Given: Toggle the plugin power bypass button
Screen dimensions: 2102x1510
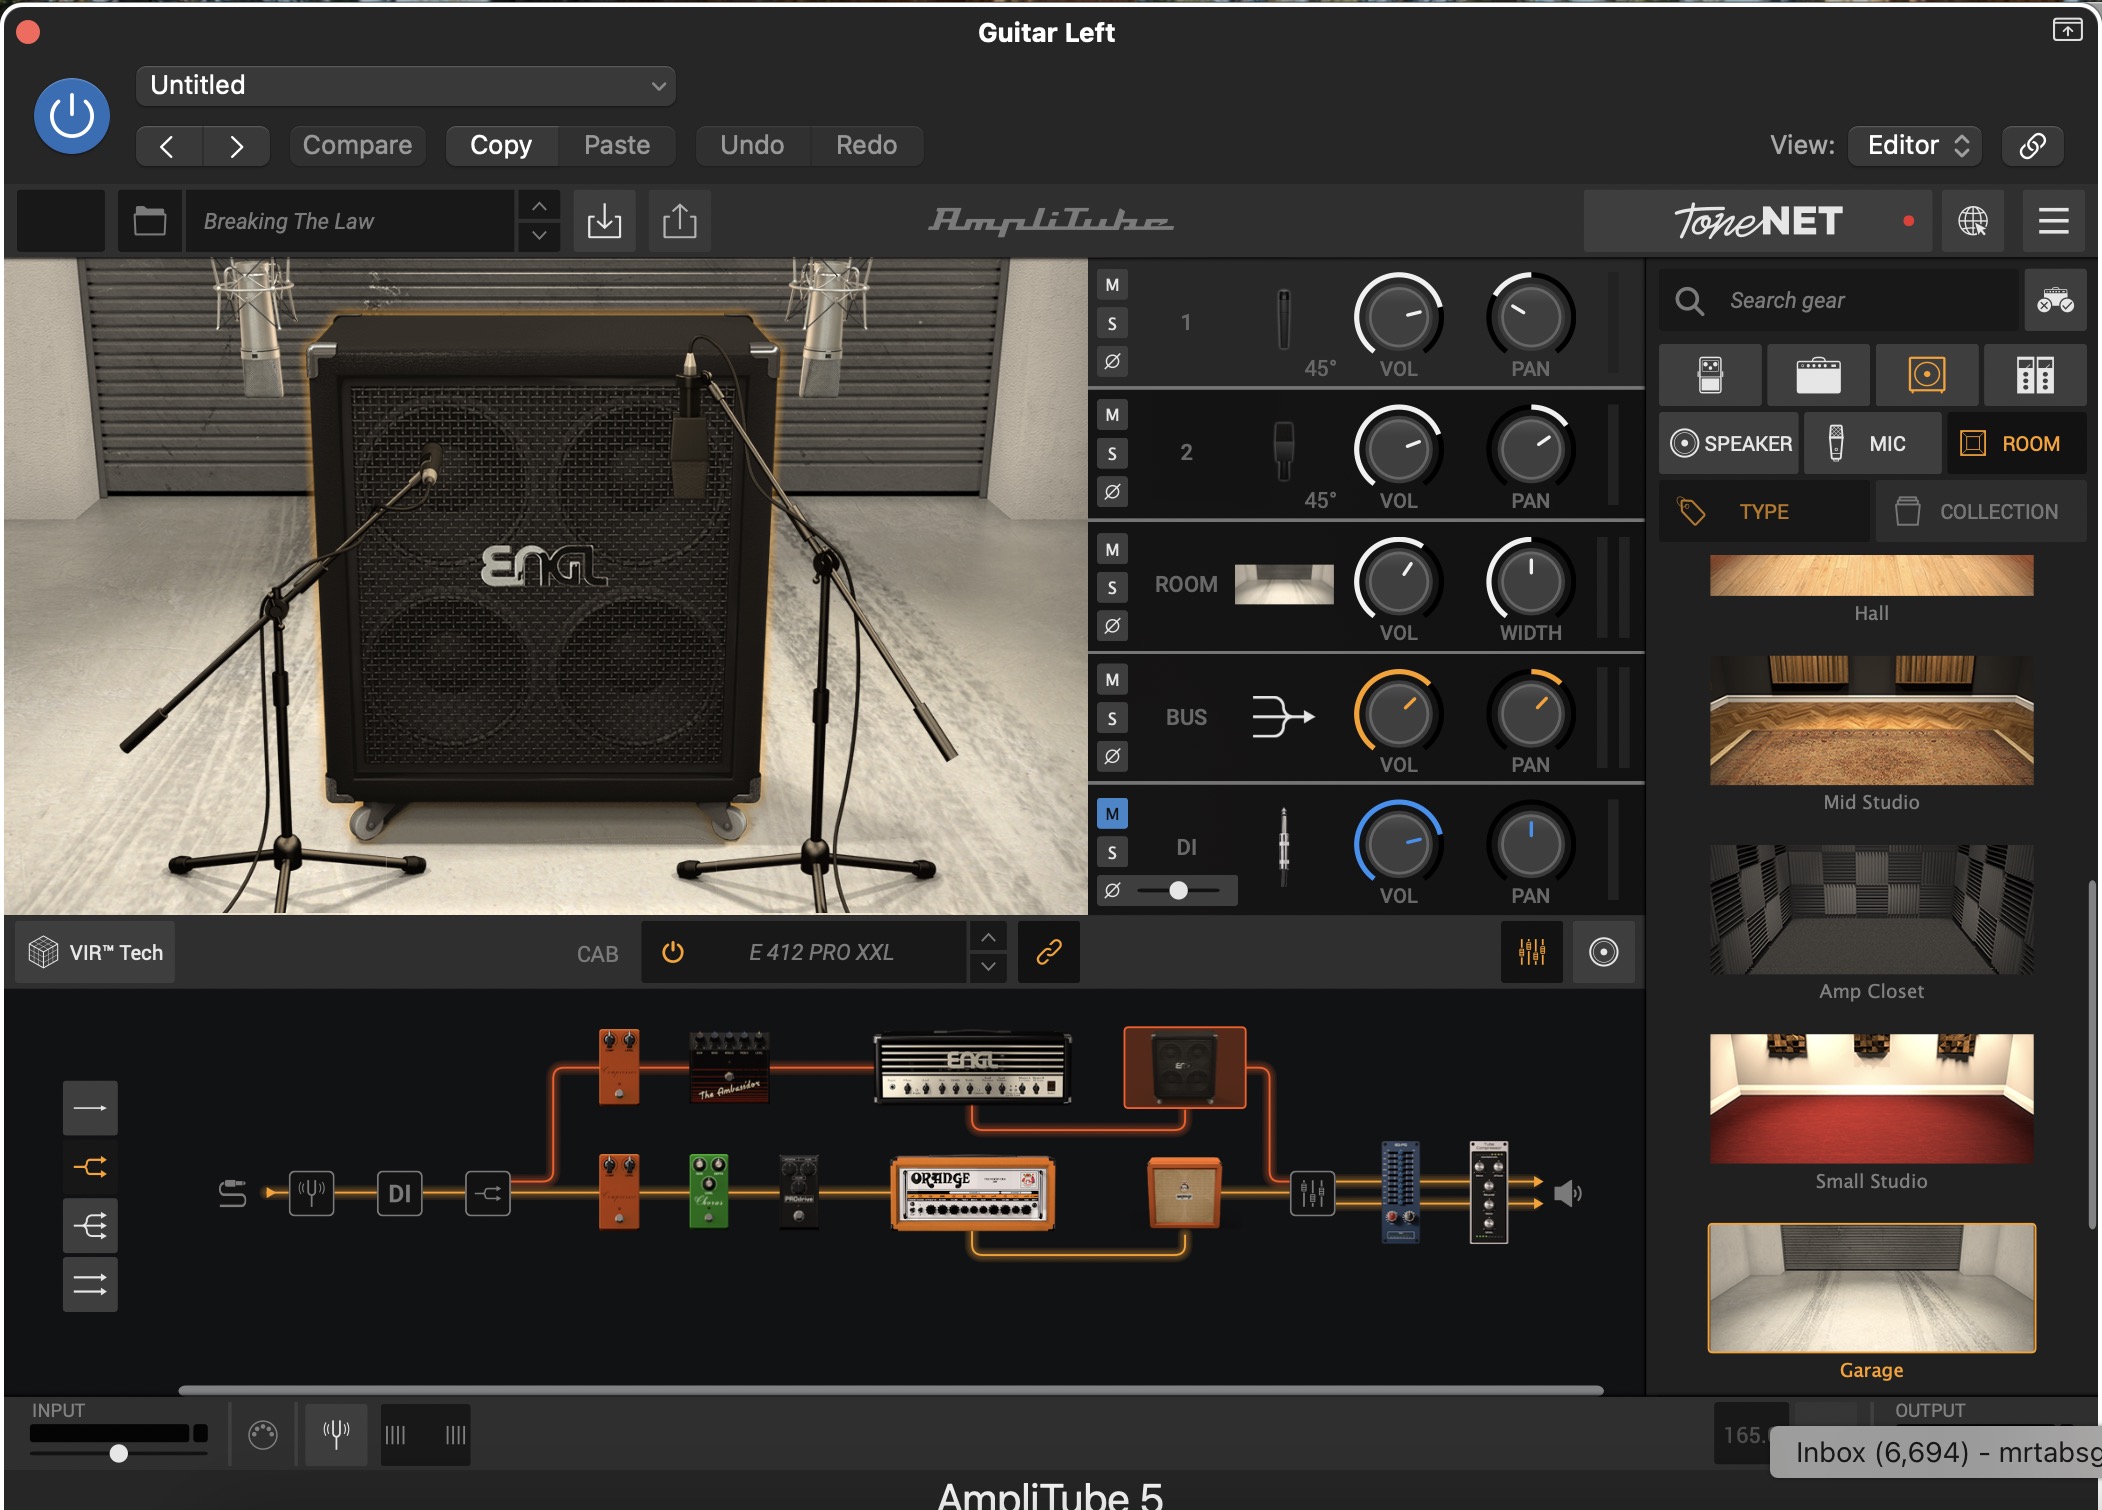Looking at the screenshot, I should coord(72,116).
